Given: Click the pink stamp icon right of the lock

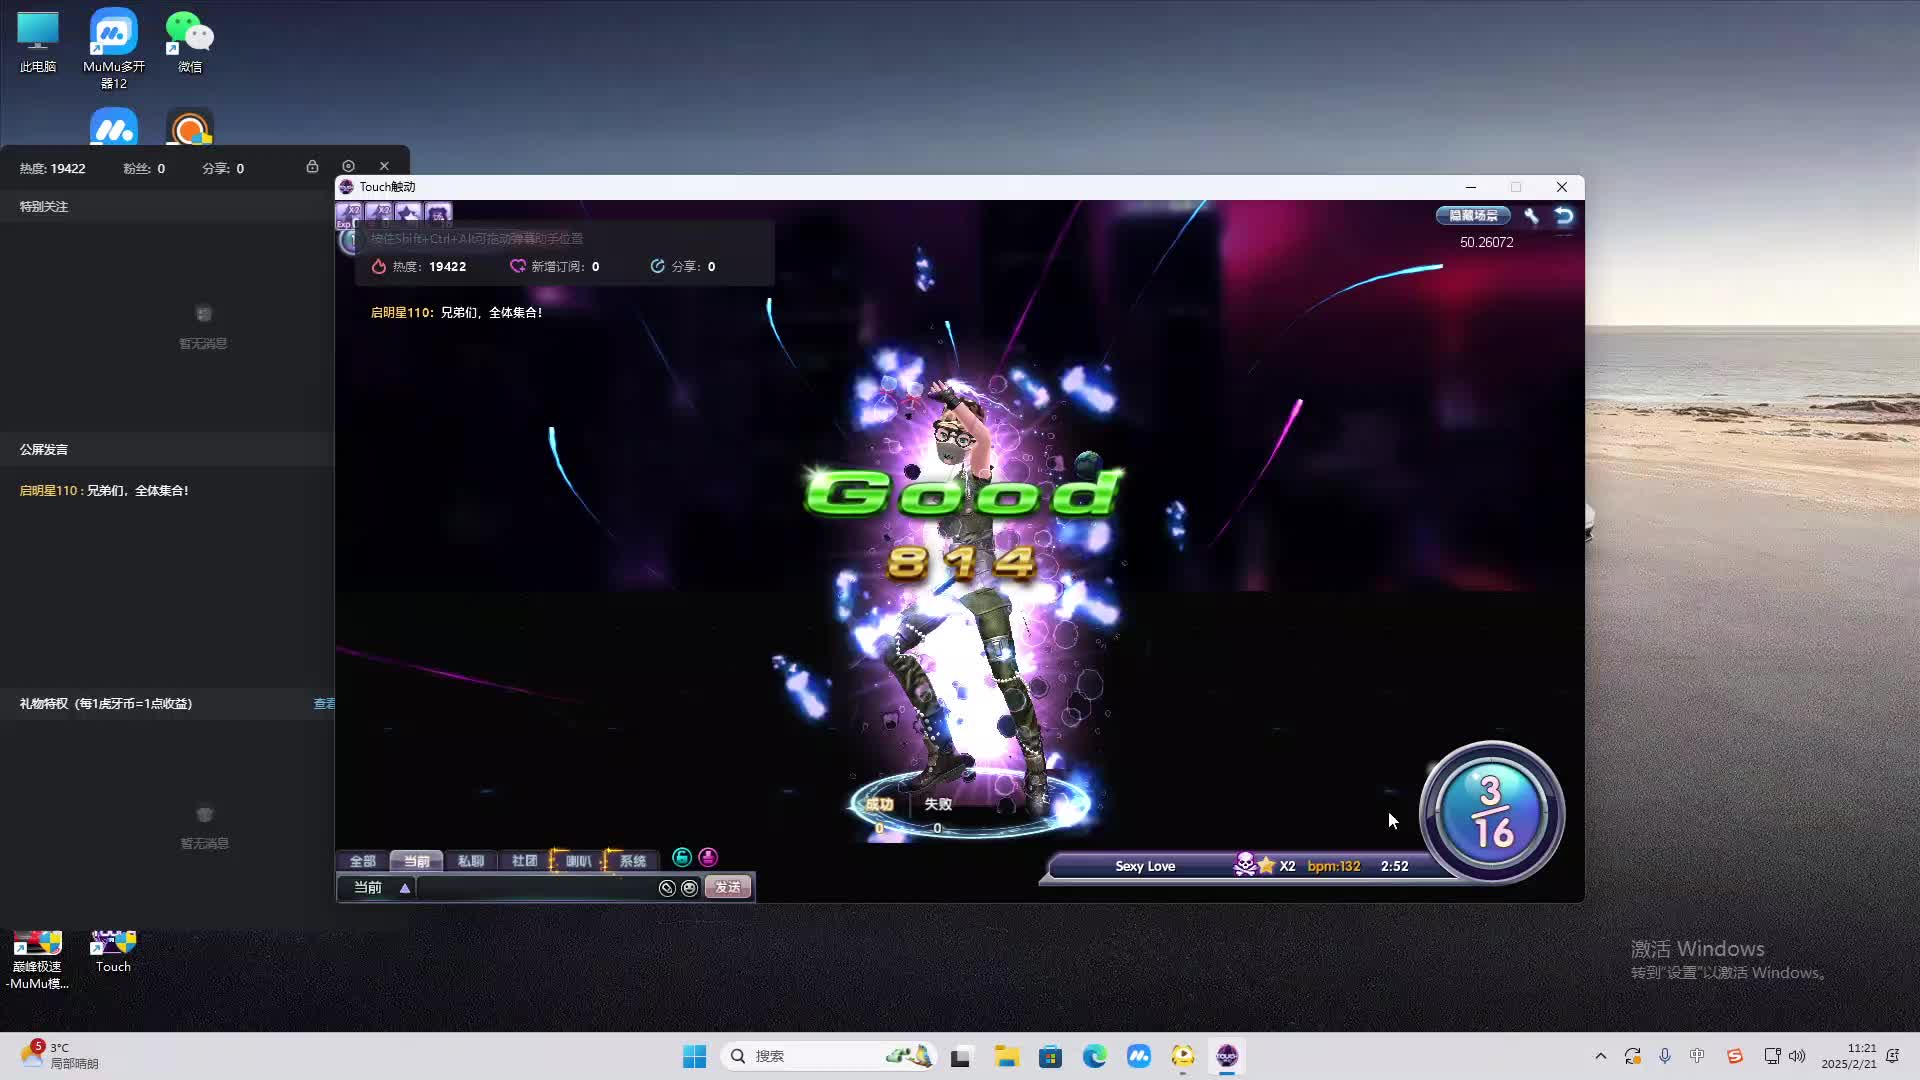Looking at the screenshot, I should [x=708, y=857].
